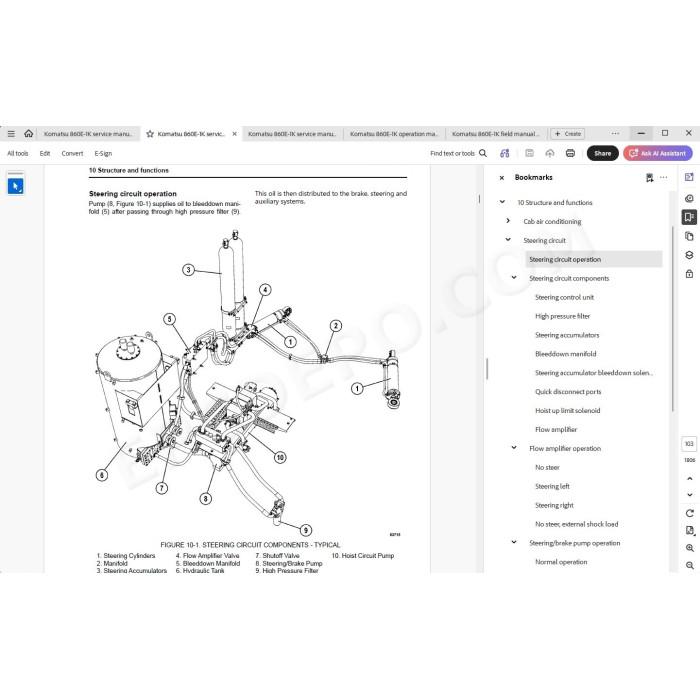700x700 pixels.
Task: Click Find text or tools field
Action: point(452,153)
